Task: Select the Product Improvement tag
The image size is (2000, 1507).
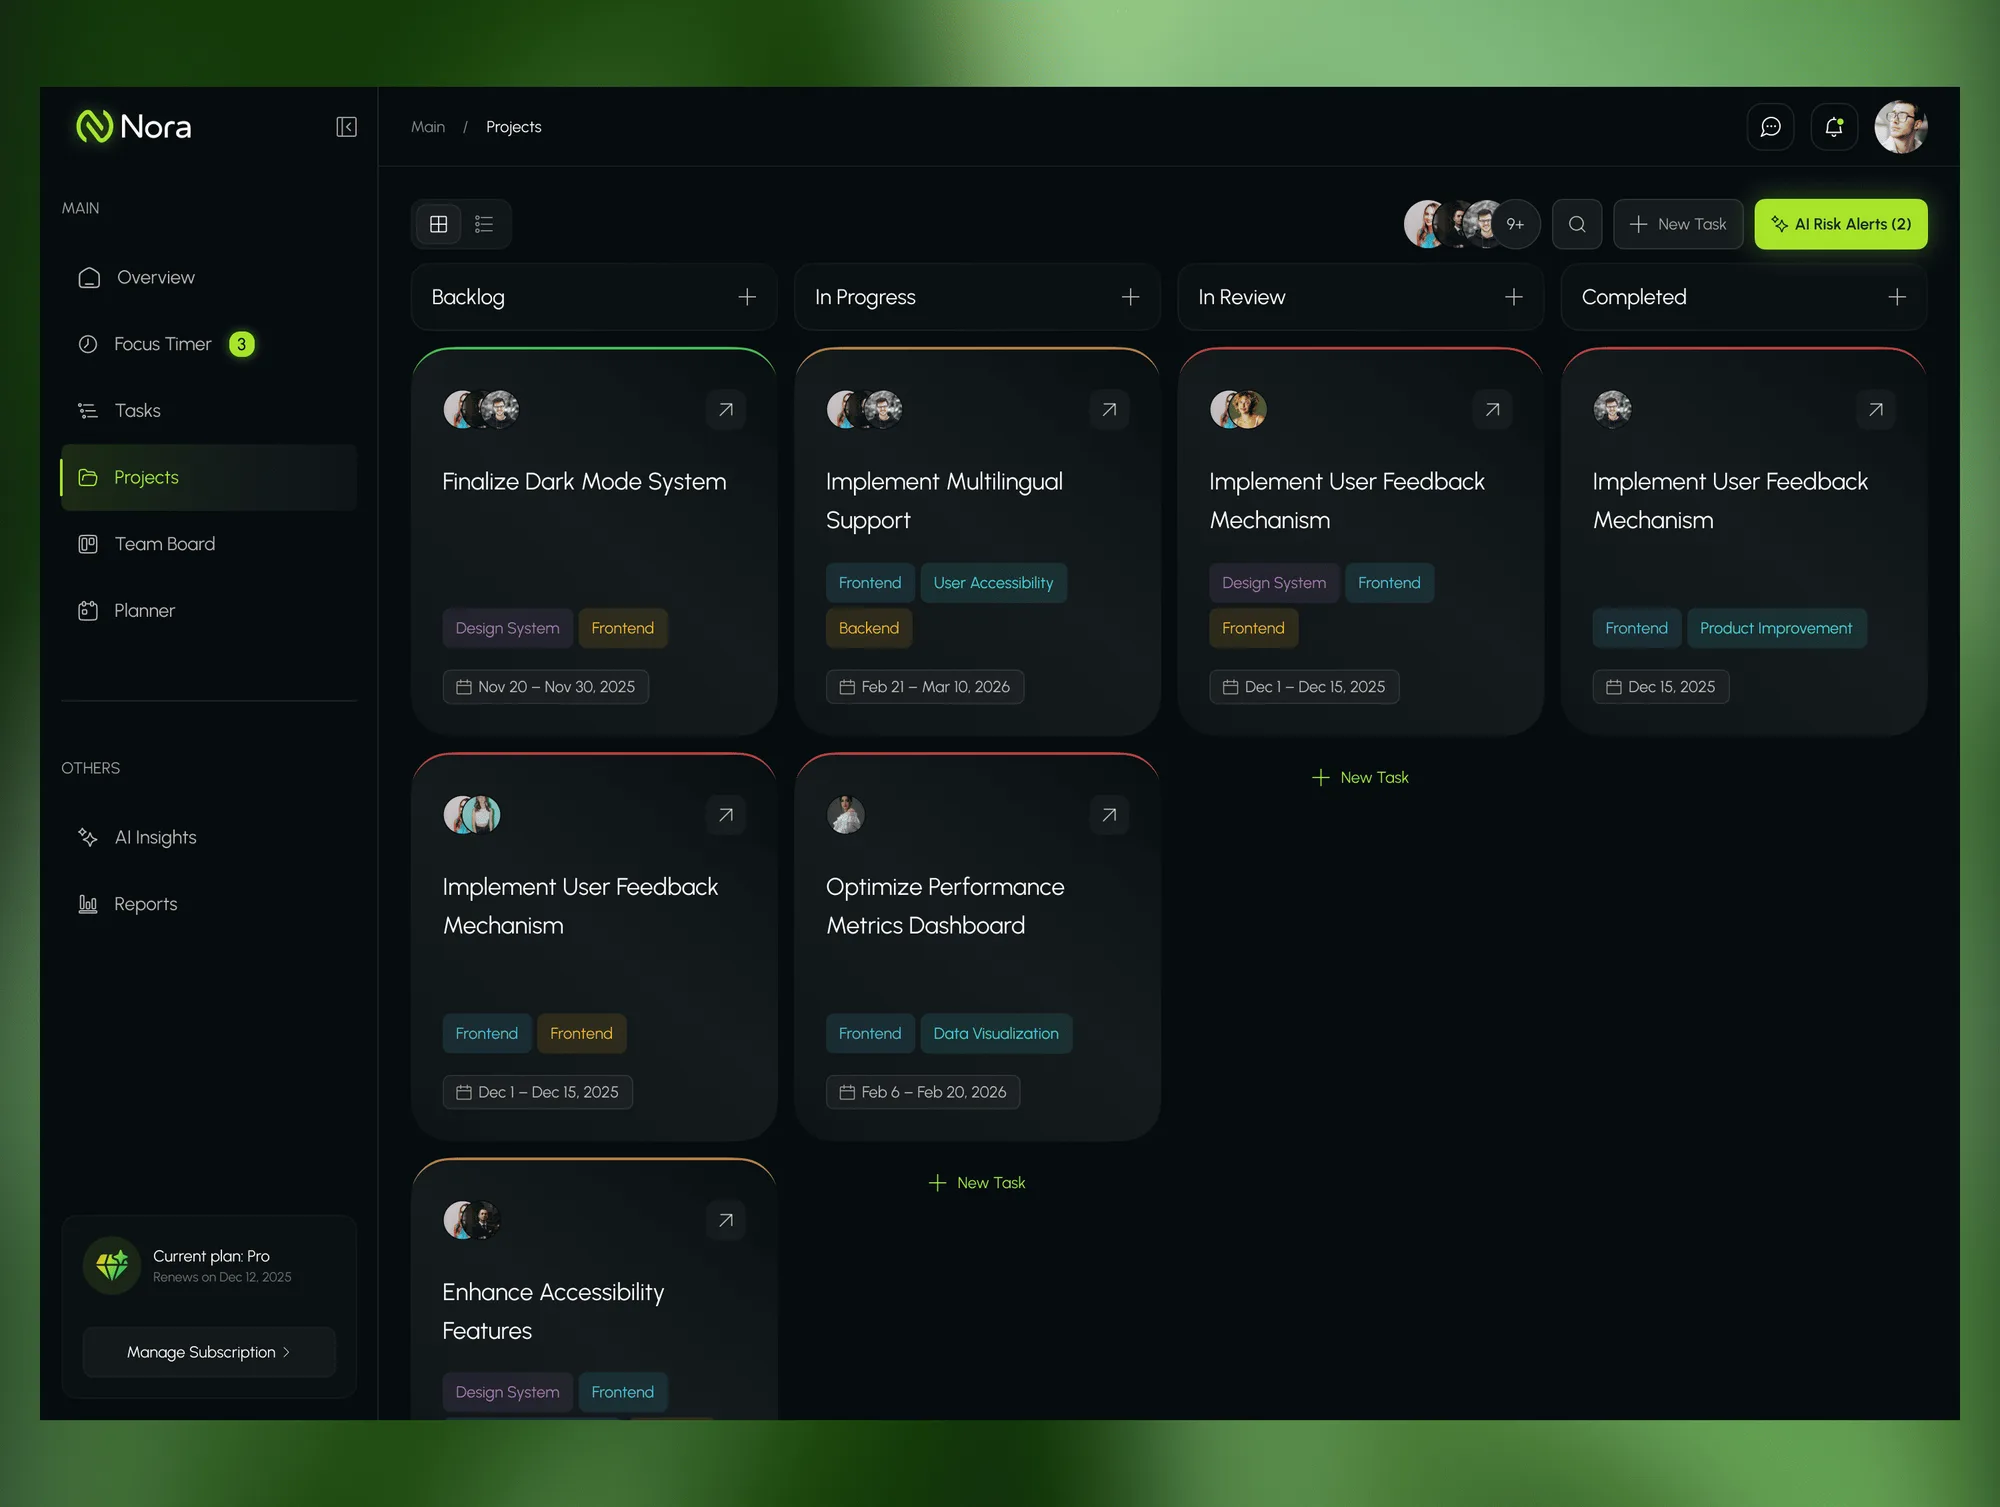Action: (x=1776, y=628)
